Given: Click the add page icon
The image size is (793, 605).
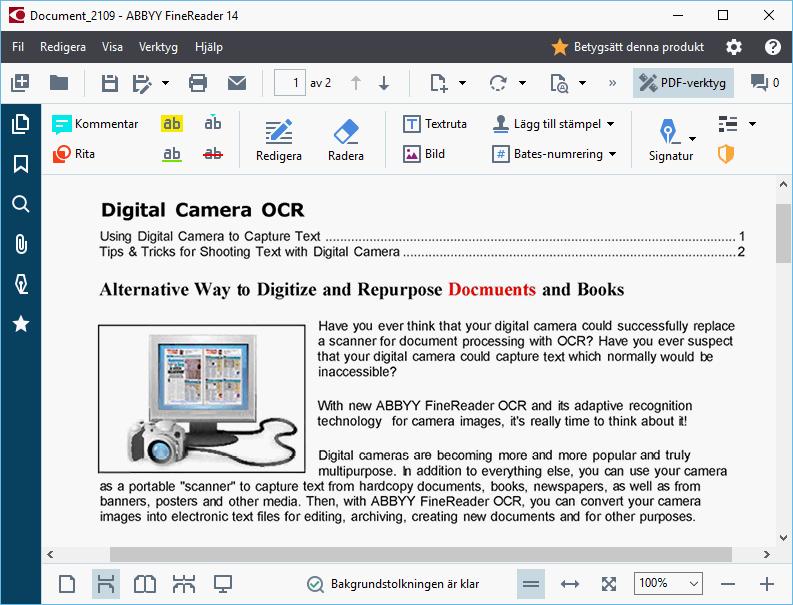Looking at the screenshot, I should (x=438, y=83).
